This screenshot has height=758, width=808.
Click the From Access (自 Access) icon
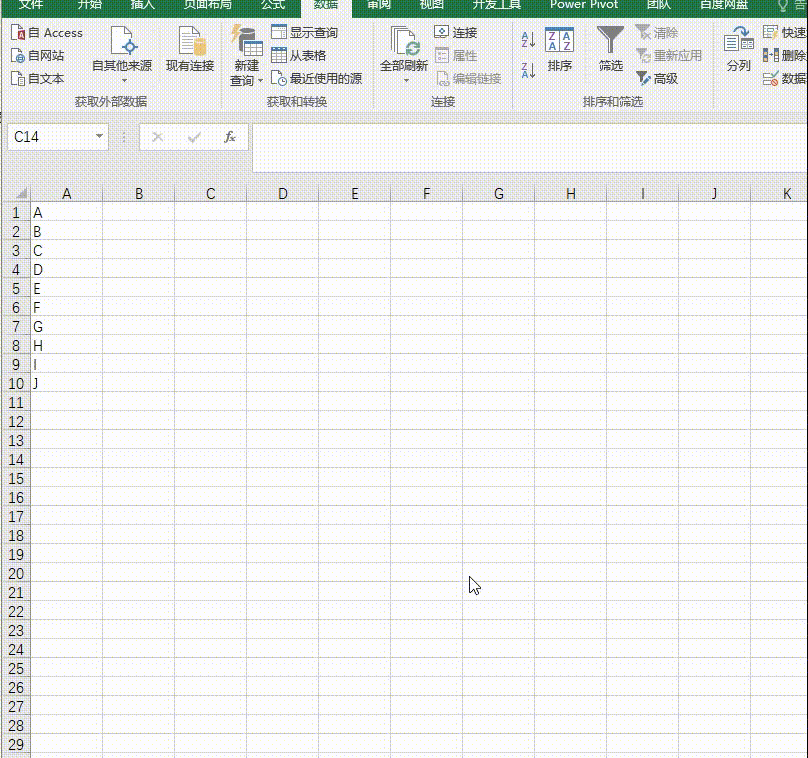coord(18,32)
